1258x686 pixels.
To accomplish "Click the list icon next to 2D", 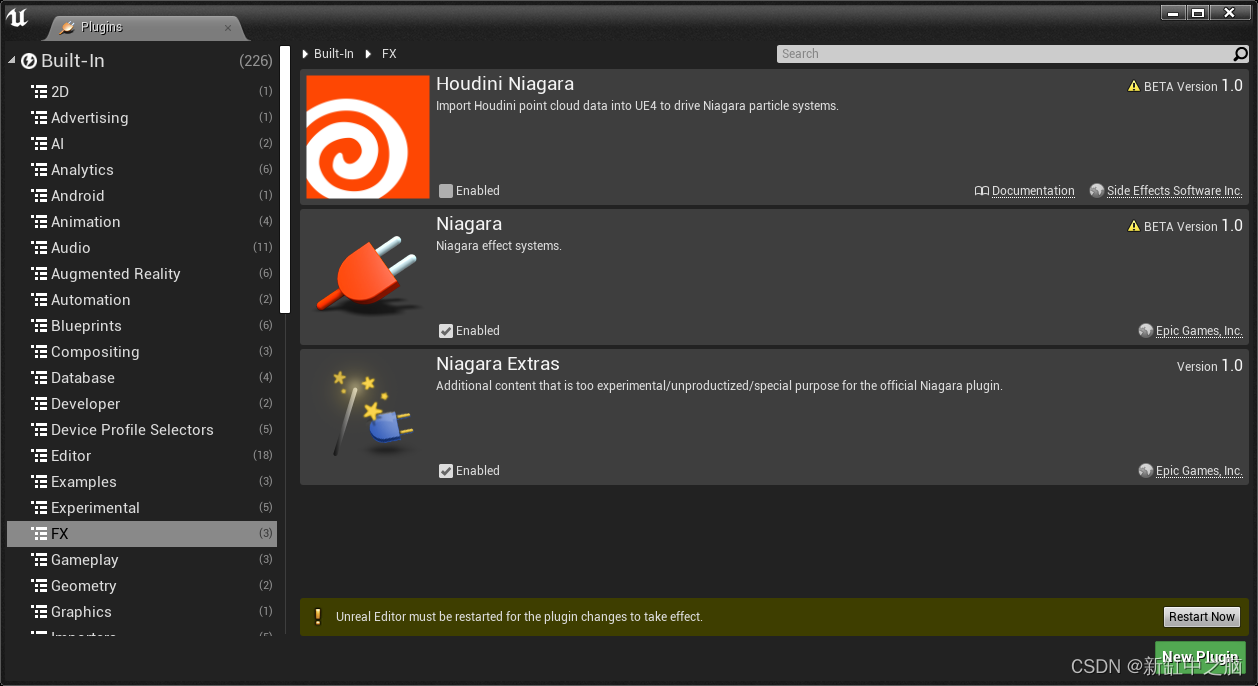I will pos(39,92).
